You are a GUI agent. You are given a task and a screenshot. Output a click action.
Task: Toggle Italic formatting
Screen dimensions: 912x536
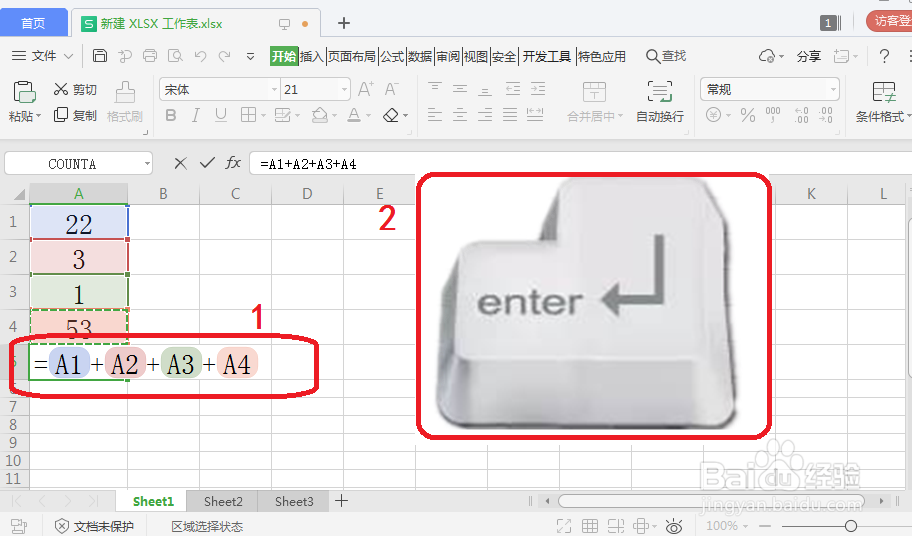pos(196,115)
